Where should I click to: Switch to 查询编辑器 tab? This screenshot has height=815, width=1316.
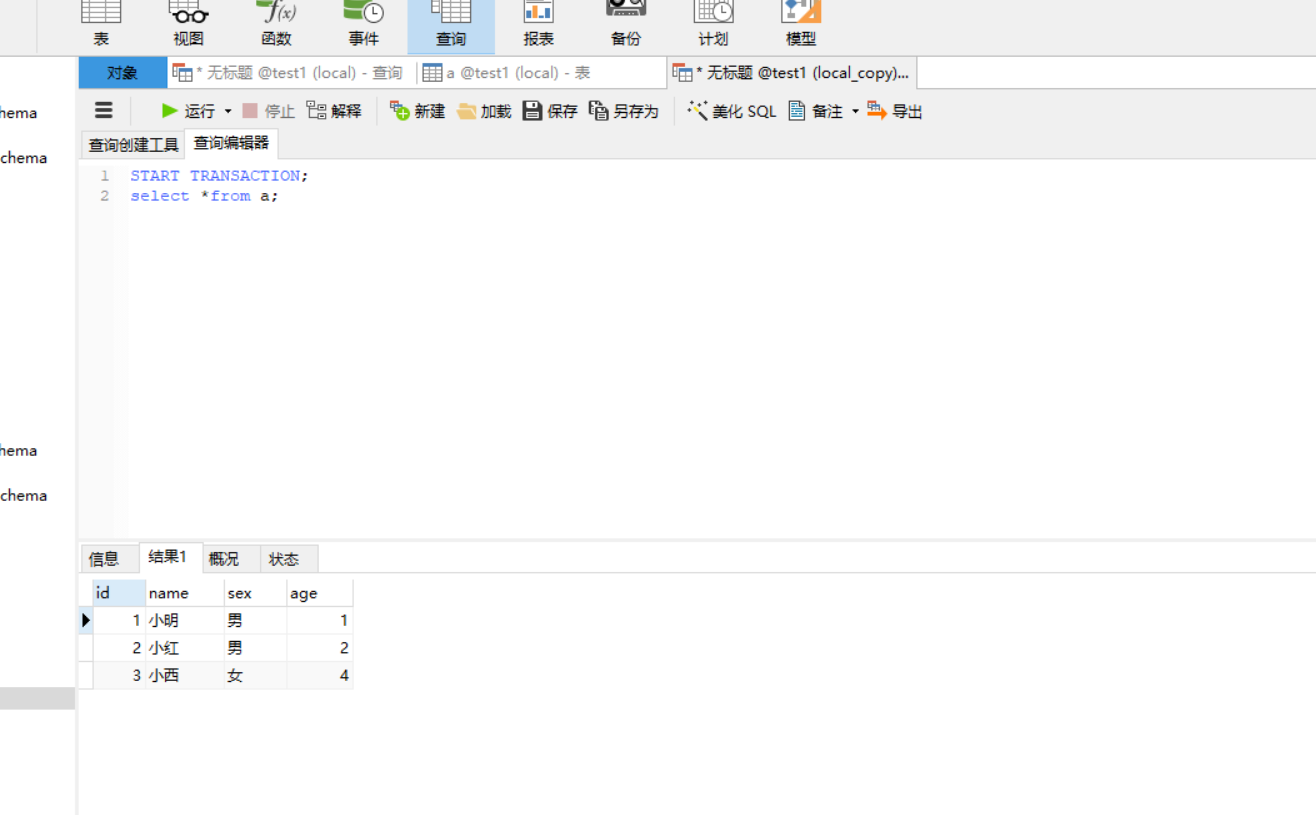[x=231, y=143]
